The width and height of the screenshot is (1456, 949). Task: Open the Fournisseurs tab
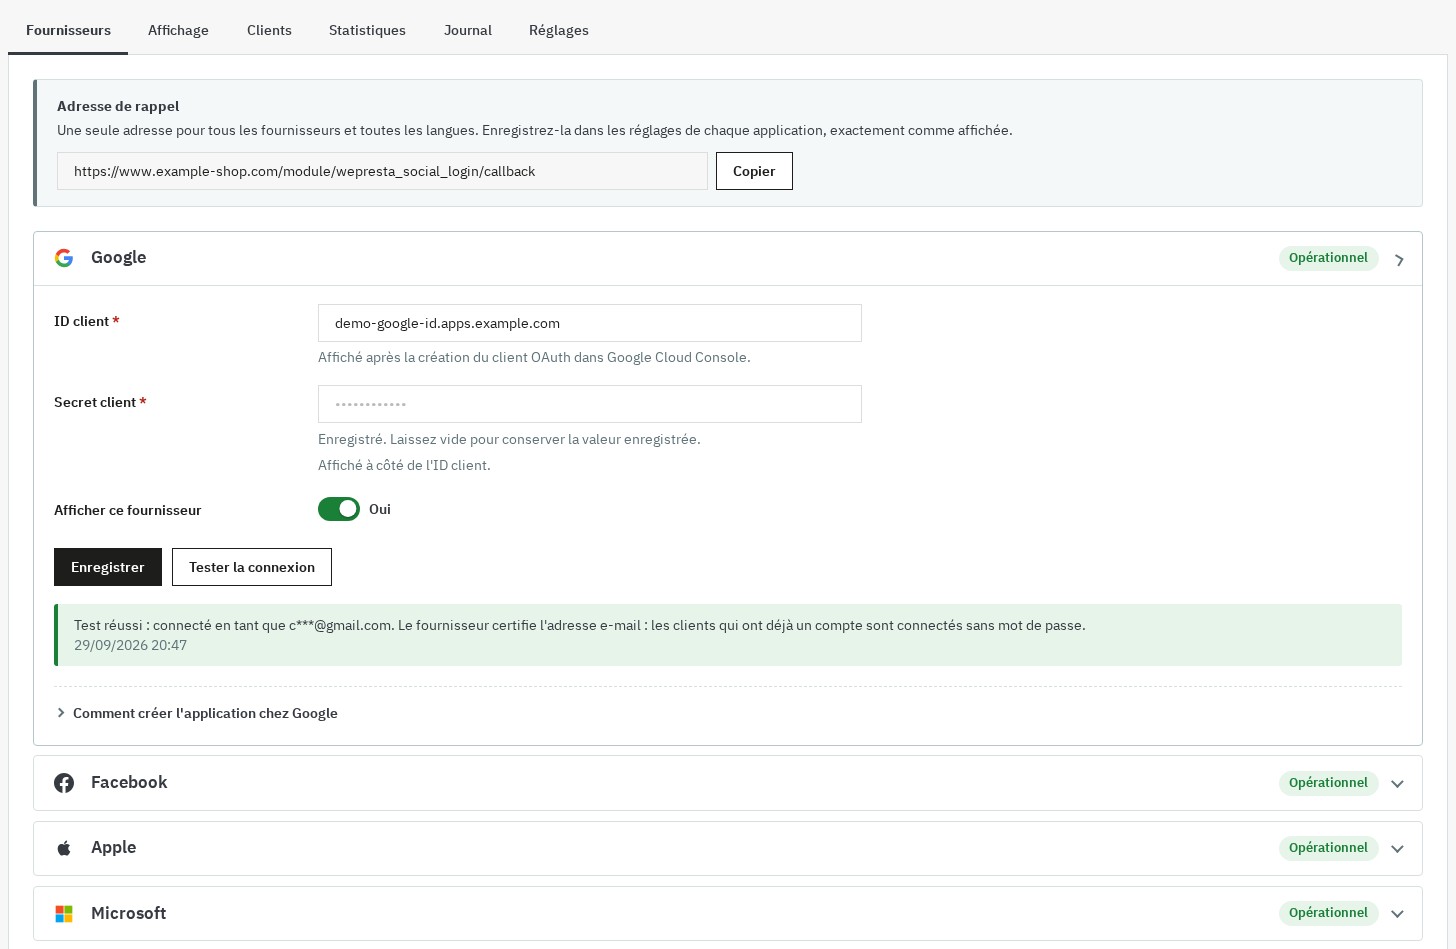click(x=68, y=30)
